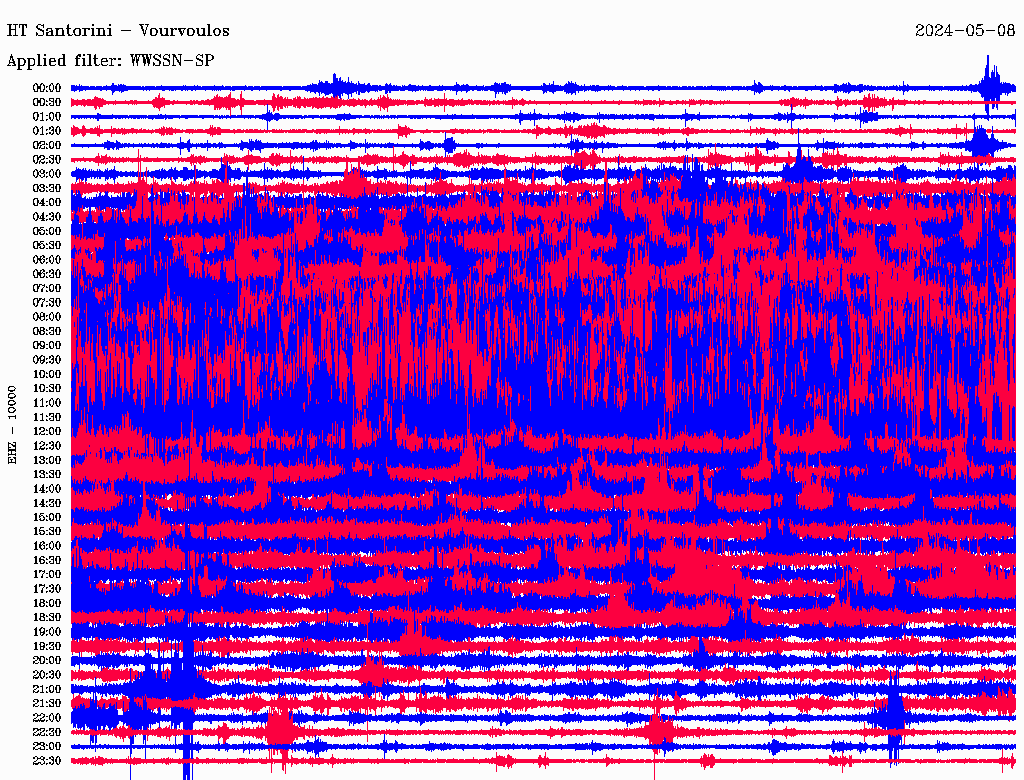Click the 01:30 time label
The height and width of the screenshot is (780, 1024).
47,131
